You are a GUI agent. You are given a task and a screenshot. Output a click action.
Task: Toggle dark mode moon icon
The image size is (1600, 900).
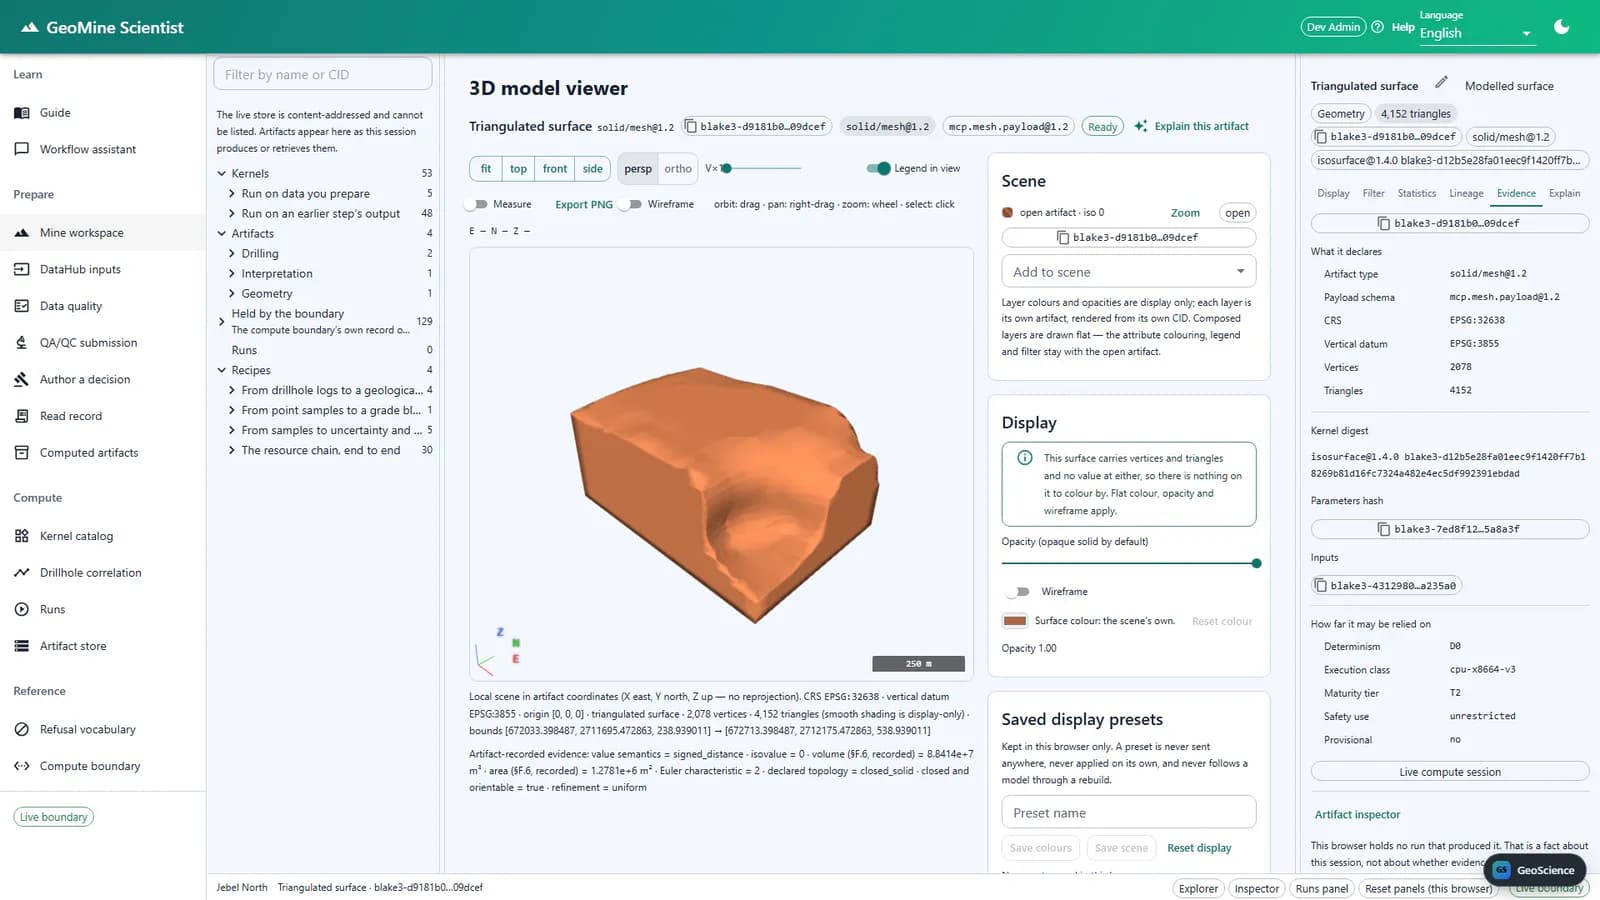(x=1561, y=27)
